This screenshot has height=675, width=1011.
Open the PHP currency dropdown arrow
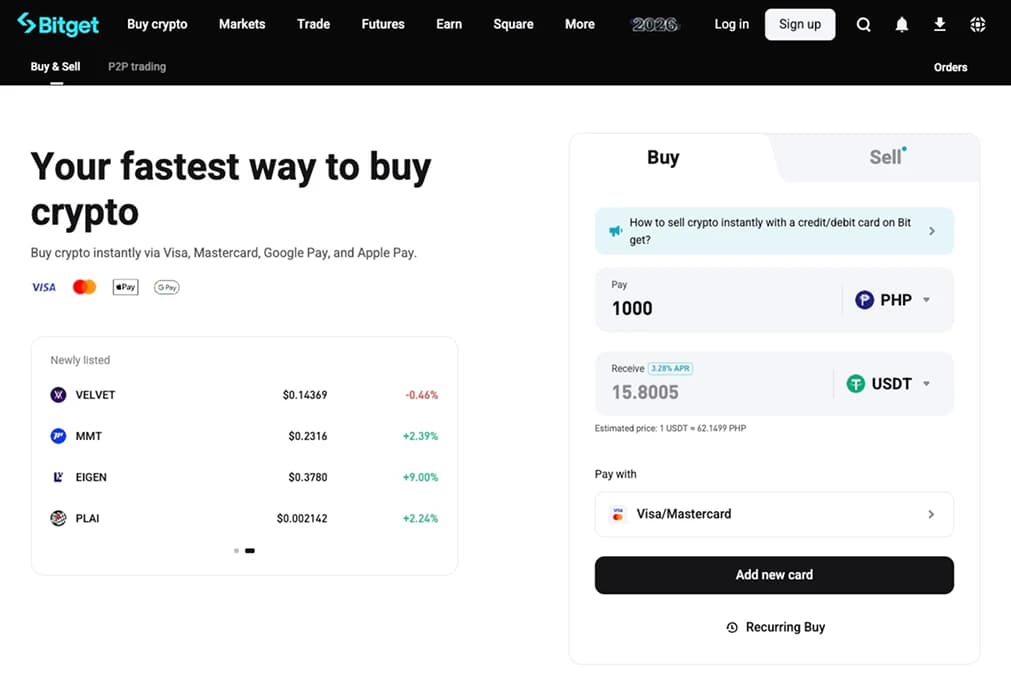pyautogui.click(x=927, y=300)
